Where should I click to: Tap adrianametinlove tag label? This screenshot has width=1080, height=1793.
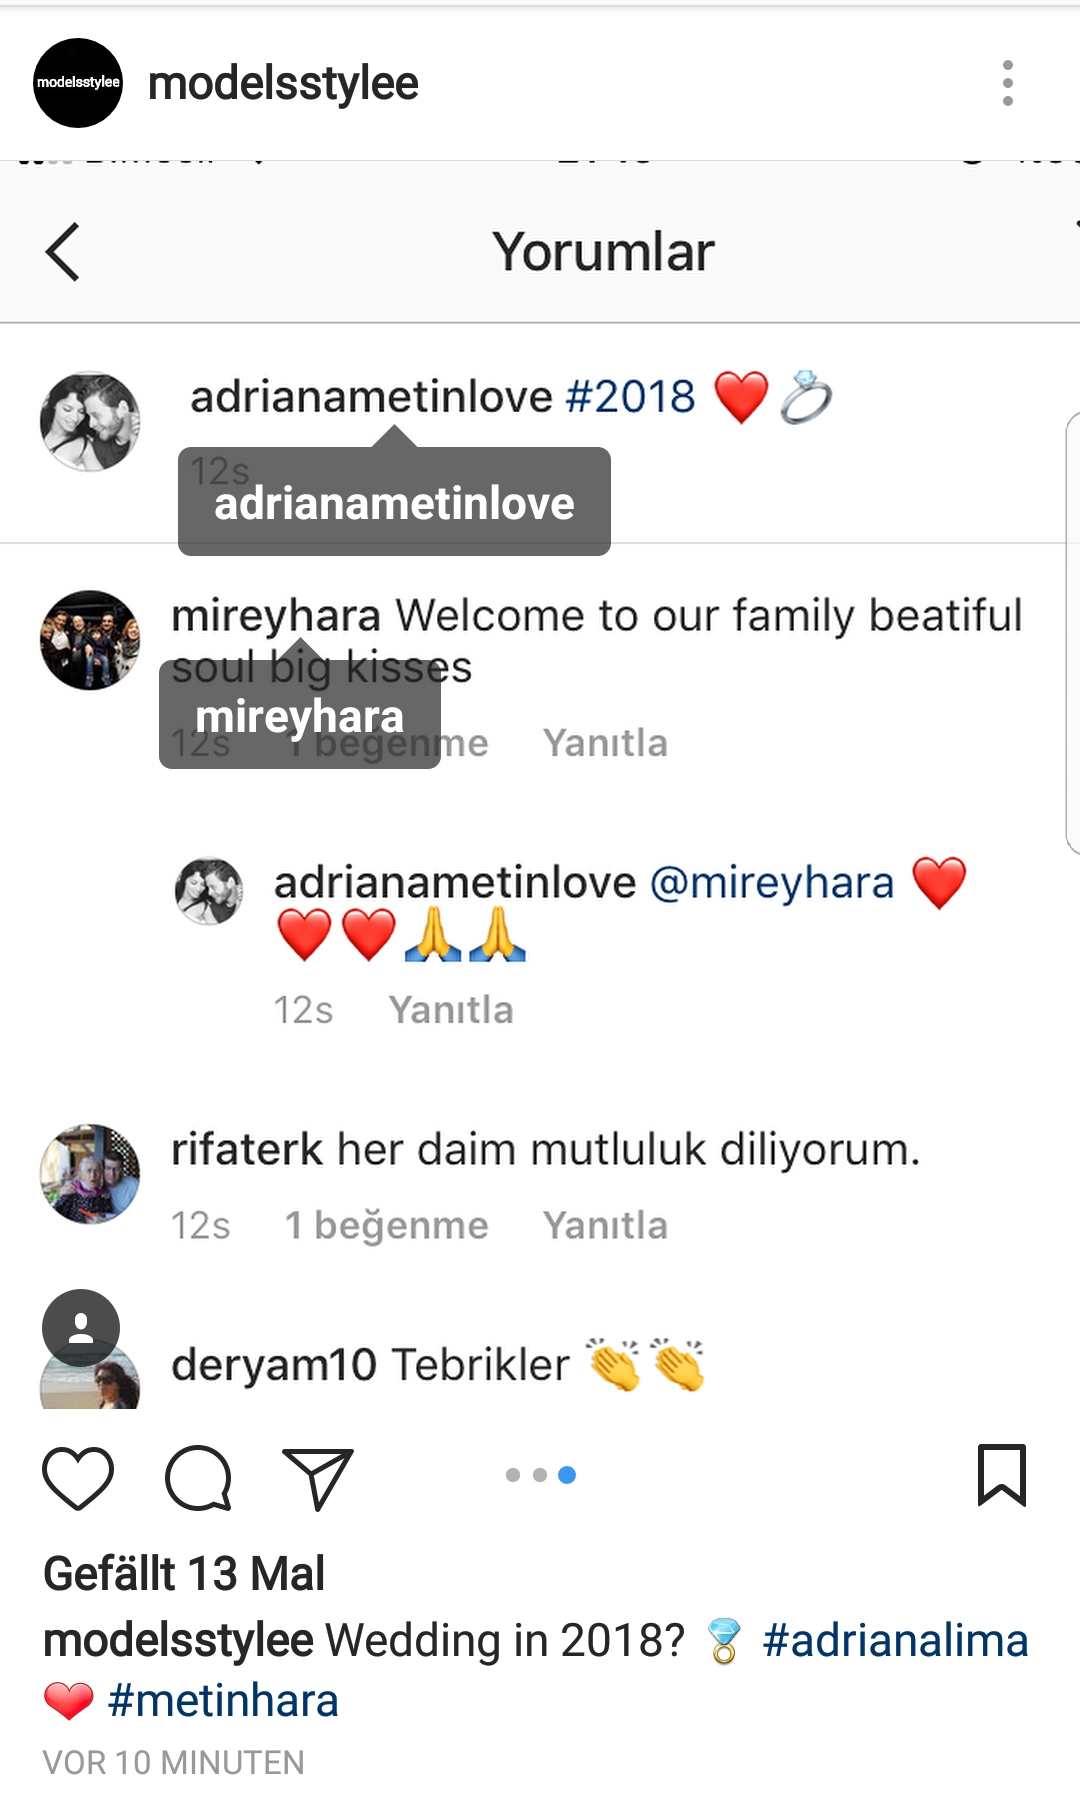click(394, 502)
